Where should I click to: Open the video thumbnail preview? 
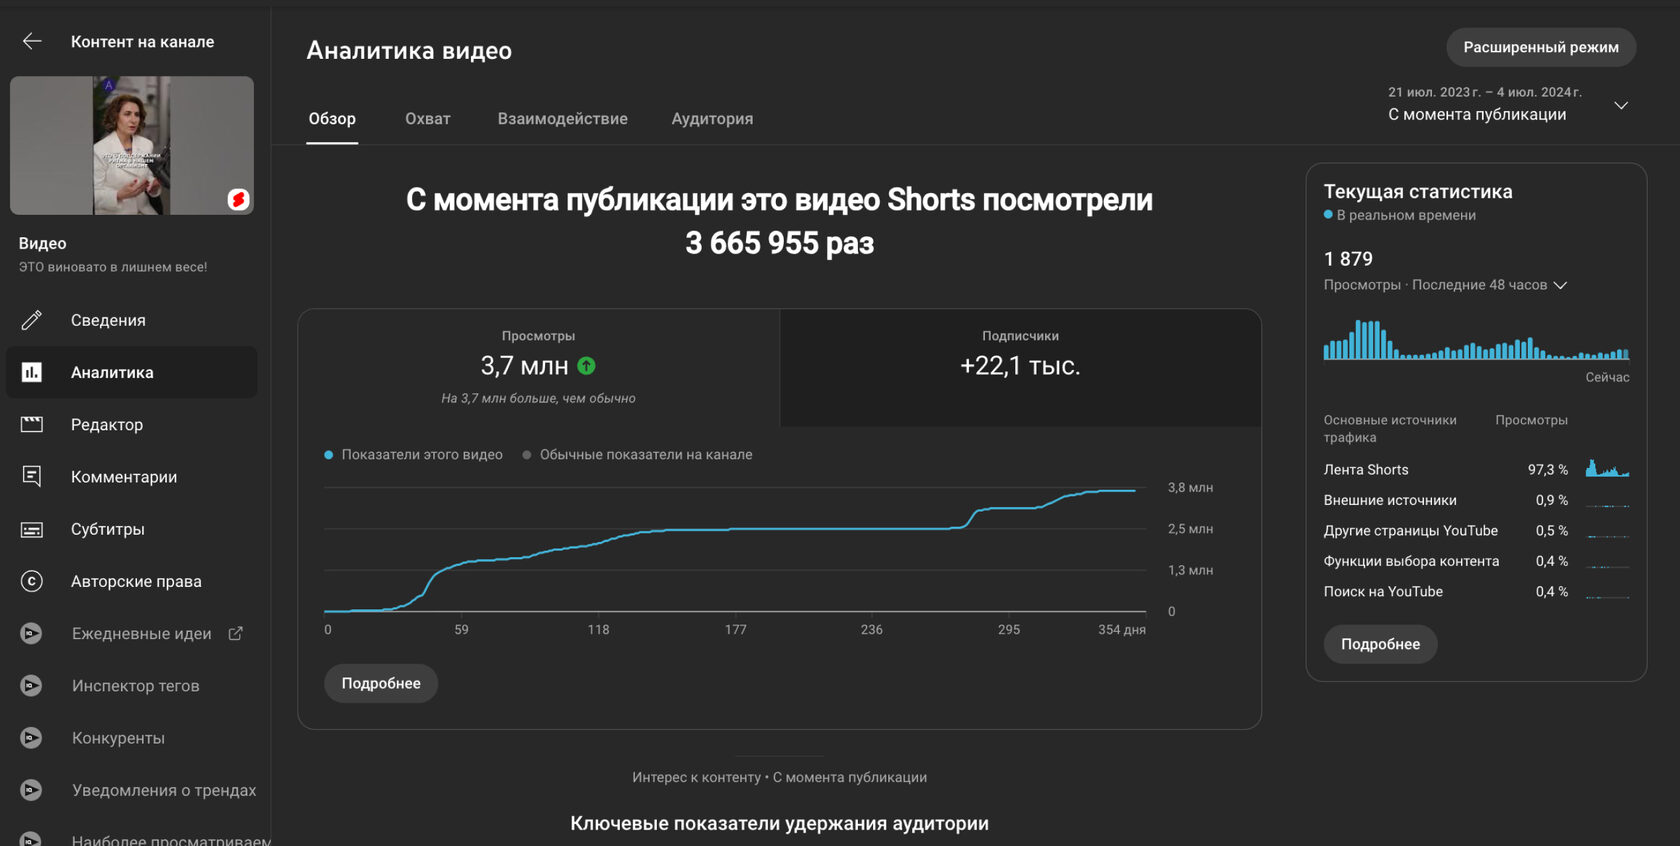(132, 145)
